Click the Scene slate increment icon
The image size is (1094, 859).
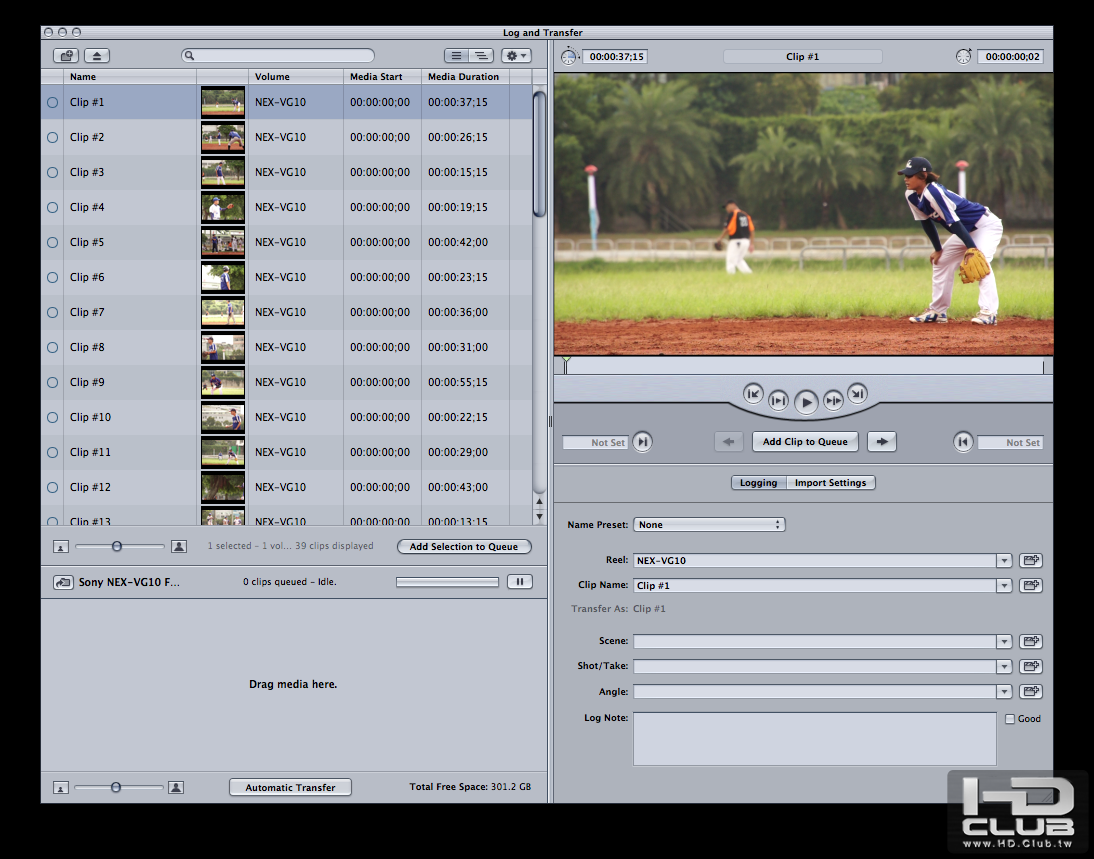(1031, 641)
